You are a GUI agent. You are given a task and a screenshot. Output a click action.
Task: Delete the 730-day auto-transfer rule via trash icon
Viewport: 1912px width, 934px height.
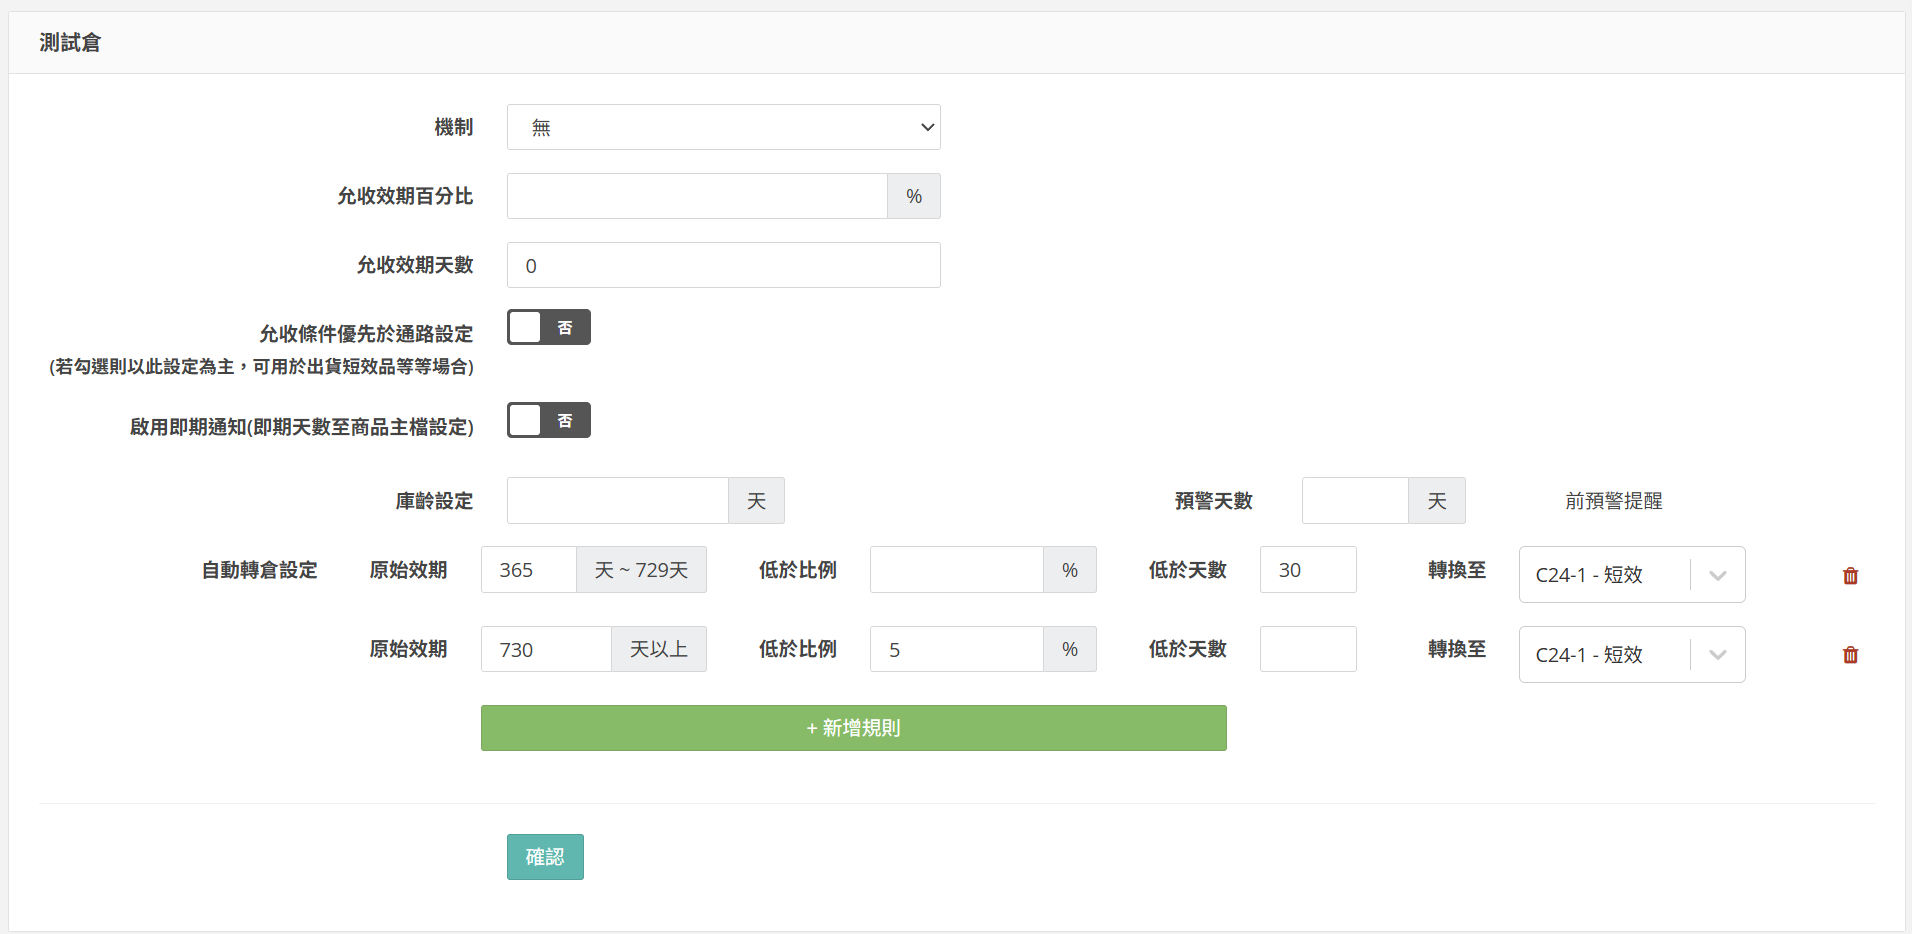1850,655
